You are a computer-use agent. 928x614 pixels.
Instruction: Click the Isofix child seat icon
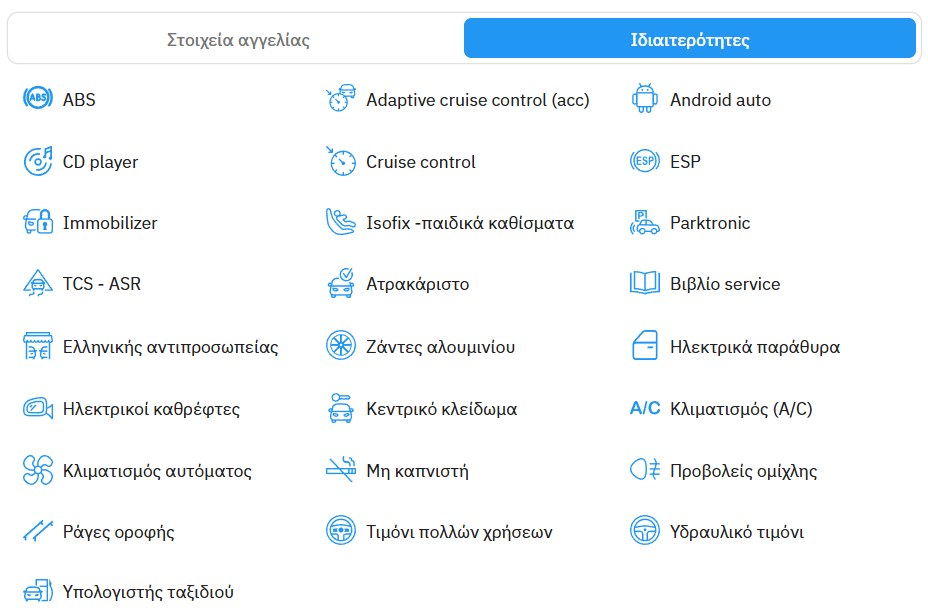(x=341, y=223)
